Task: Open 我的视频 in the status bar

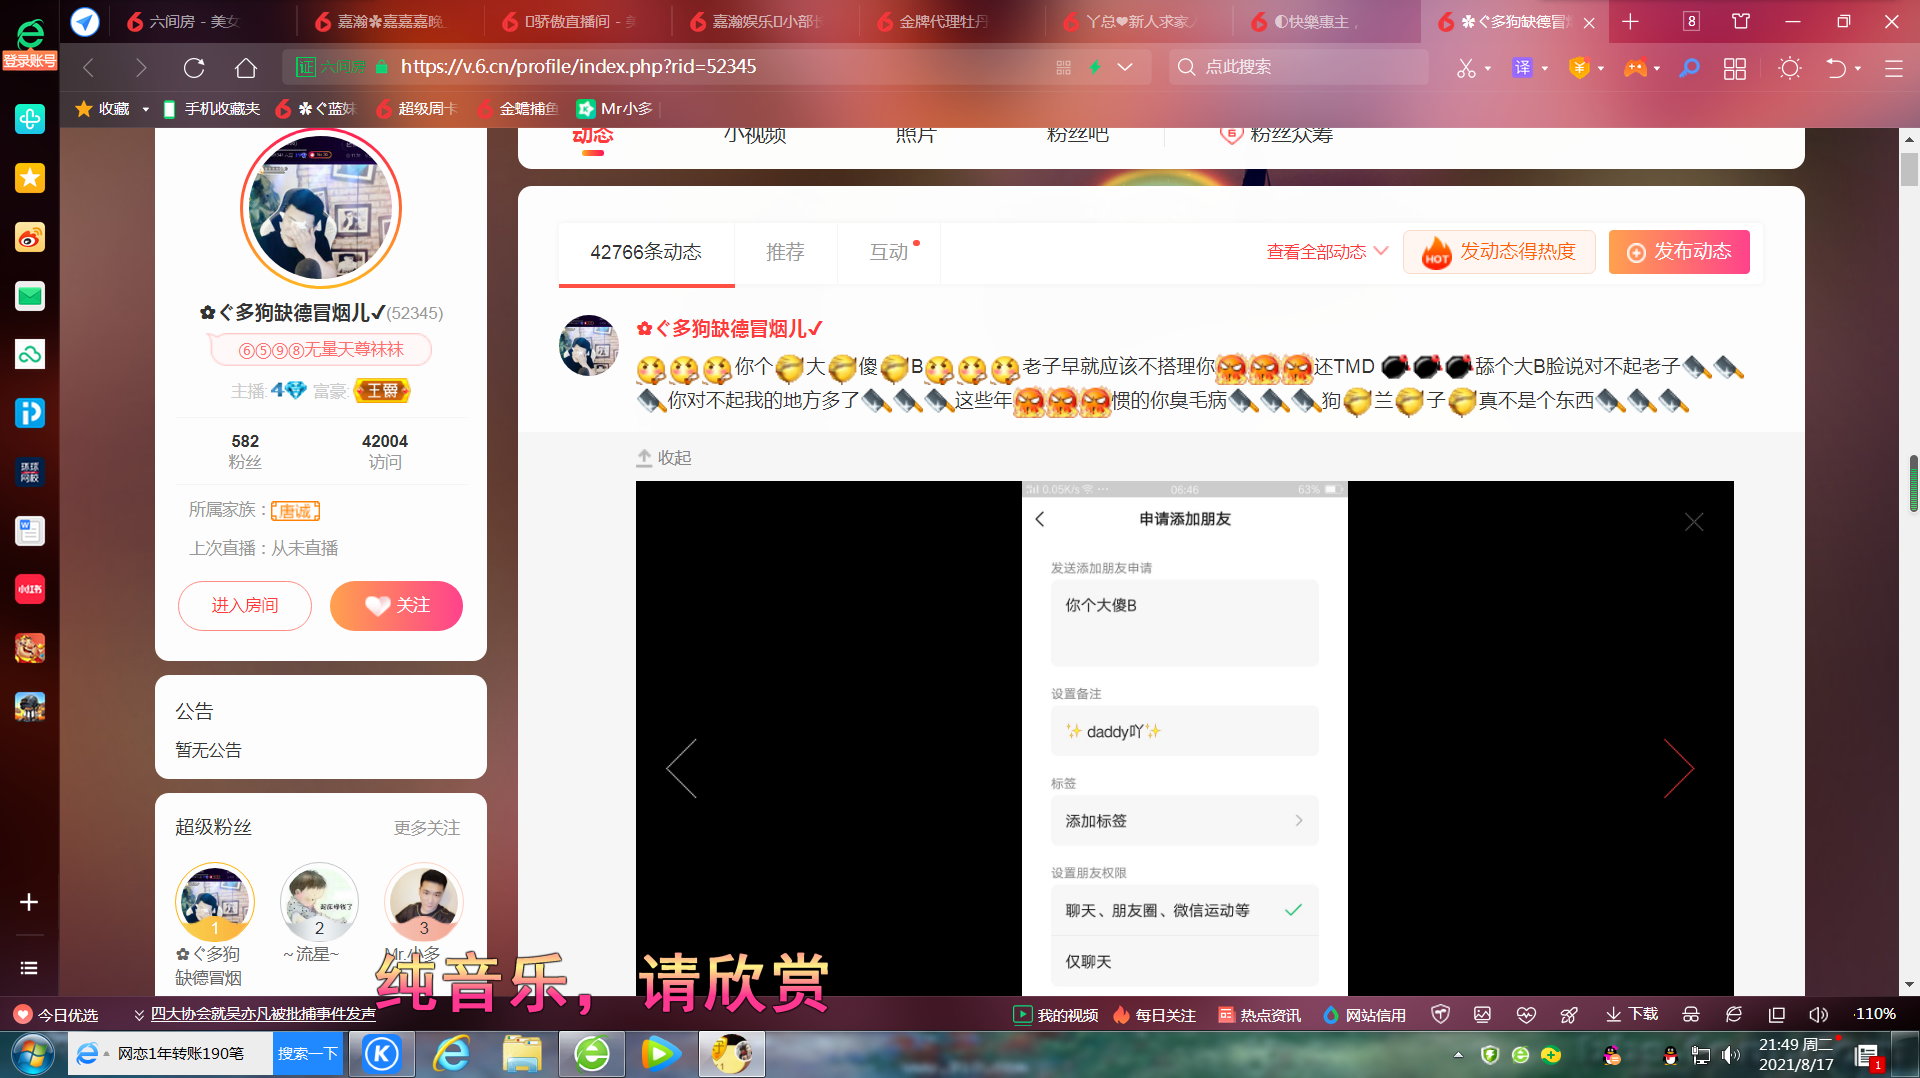Action: (1056, 1015)
